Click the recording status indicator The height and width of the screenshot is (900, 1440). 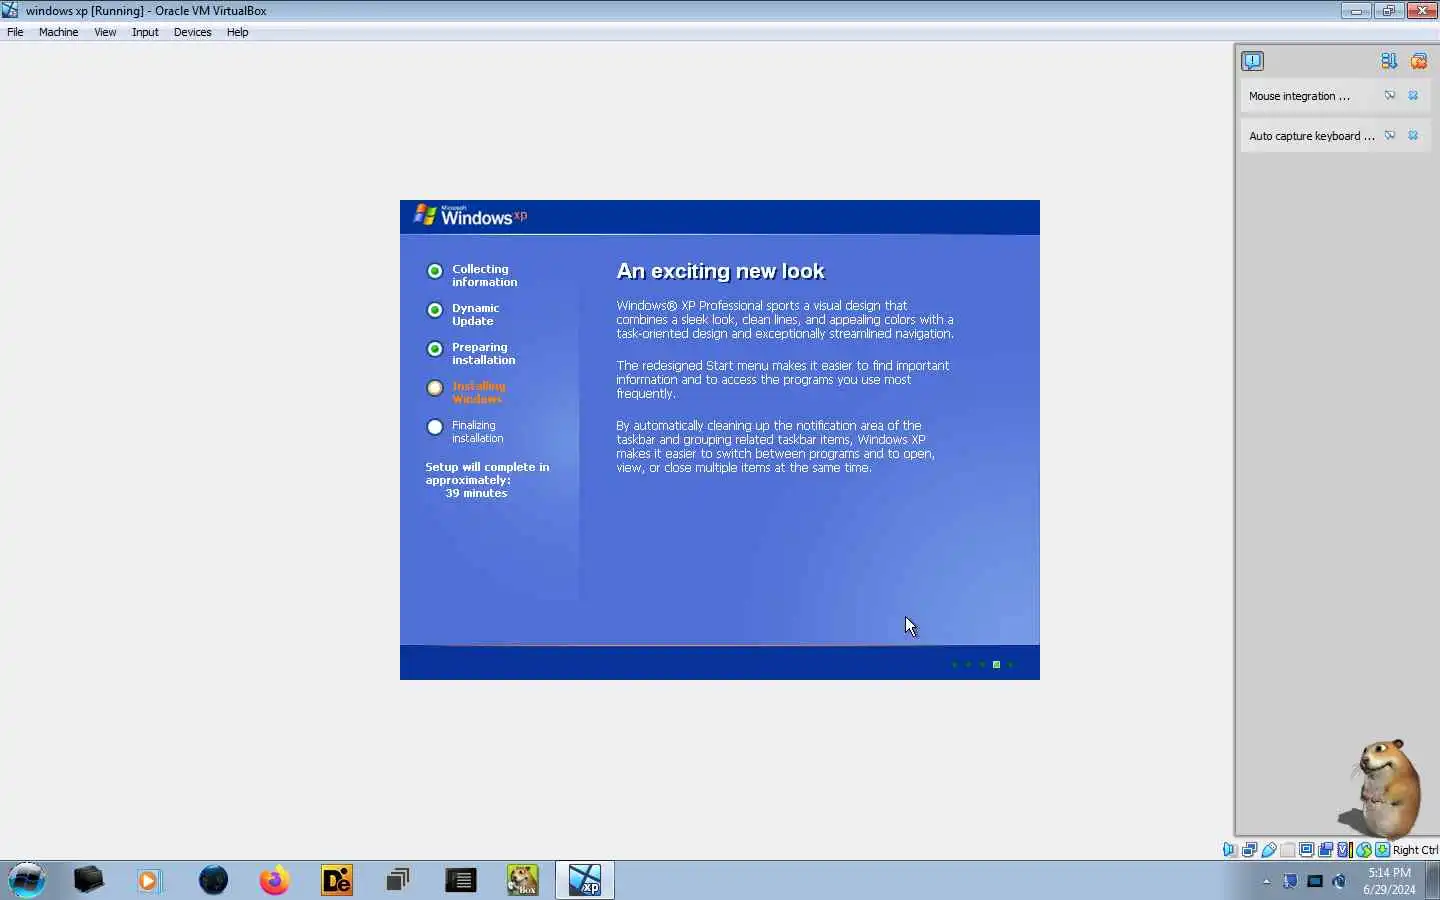[1325, 850]
